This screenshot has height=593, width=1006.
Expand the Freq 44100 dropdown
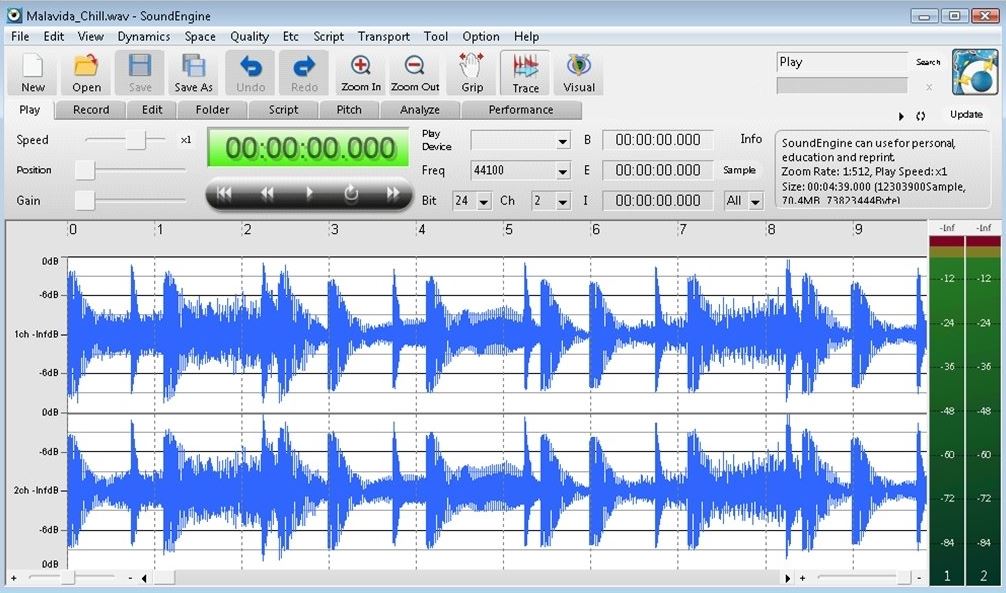click(562, 171)
